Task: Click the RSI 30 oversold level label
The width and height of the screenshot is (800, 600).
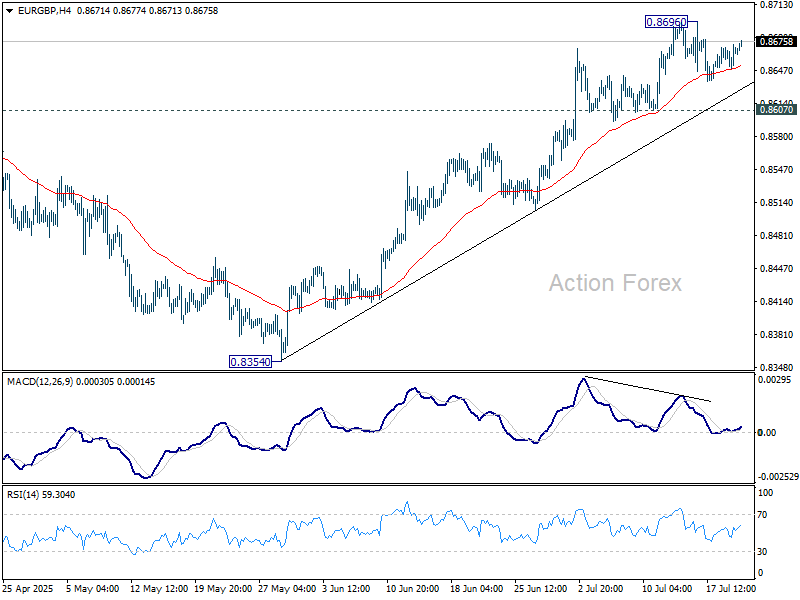Action: coord(762,552)
